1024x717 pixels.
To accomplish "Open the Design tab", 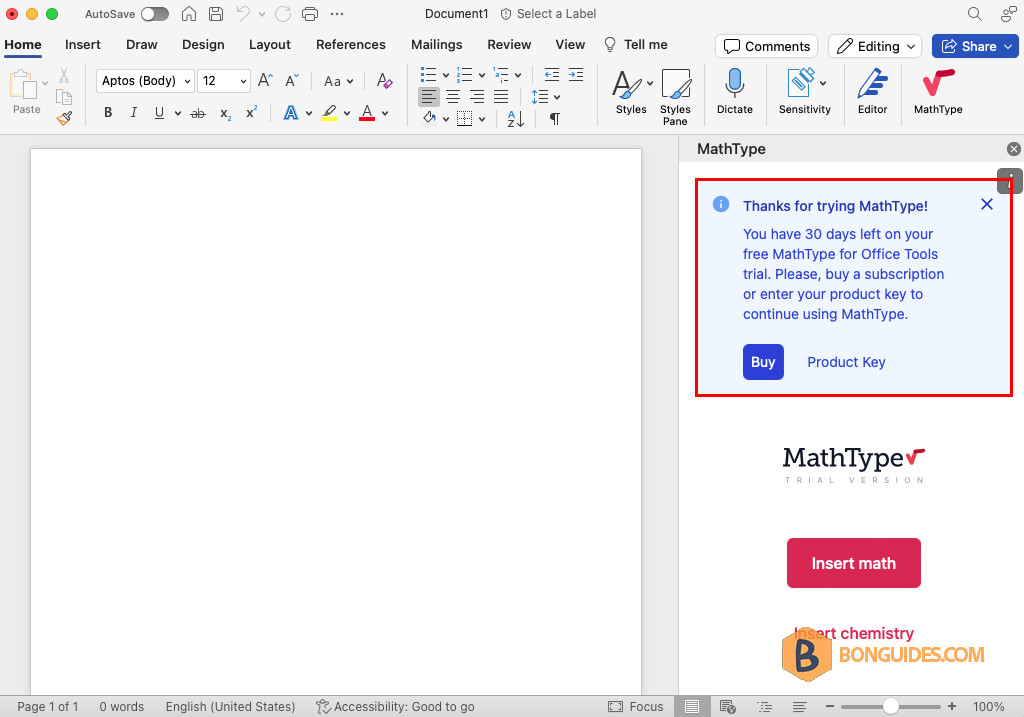I will (203, 44).
